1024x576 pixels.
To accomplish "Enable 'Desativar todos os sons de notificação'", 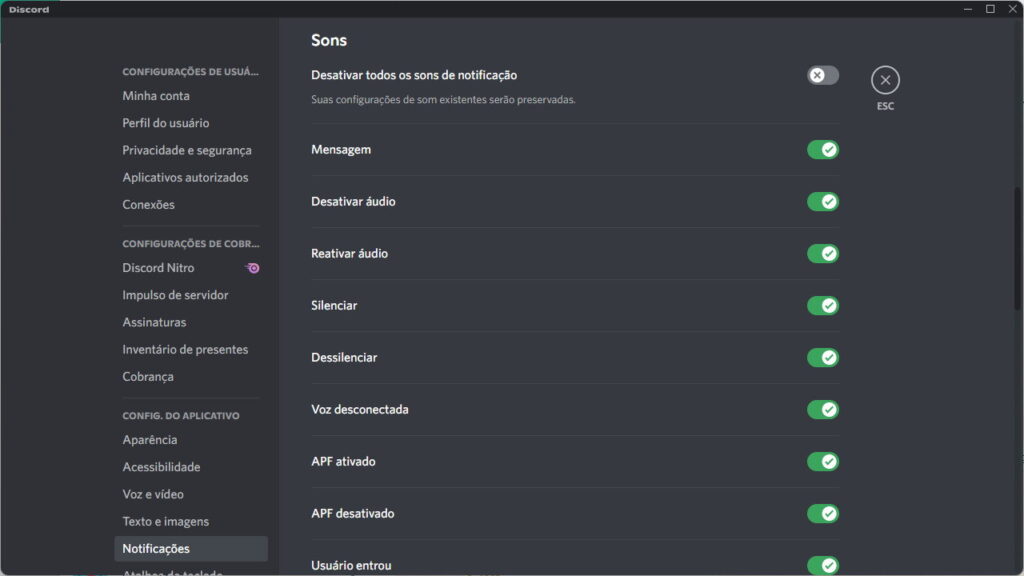I will click(x=822, y=75).
